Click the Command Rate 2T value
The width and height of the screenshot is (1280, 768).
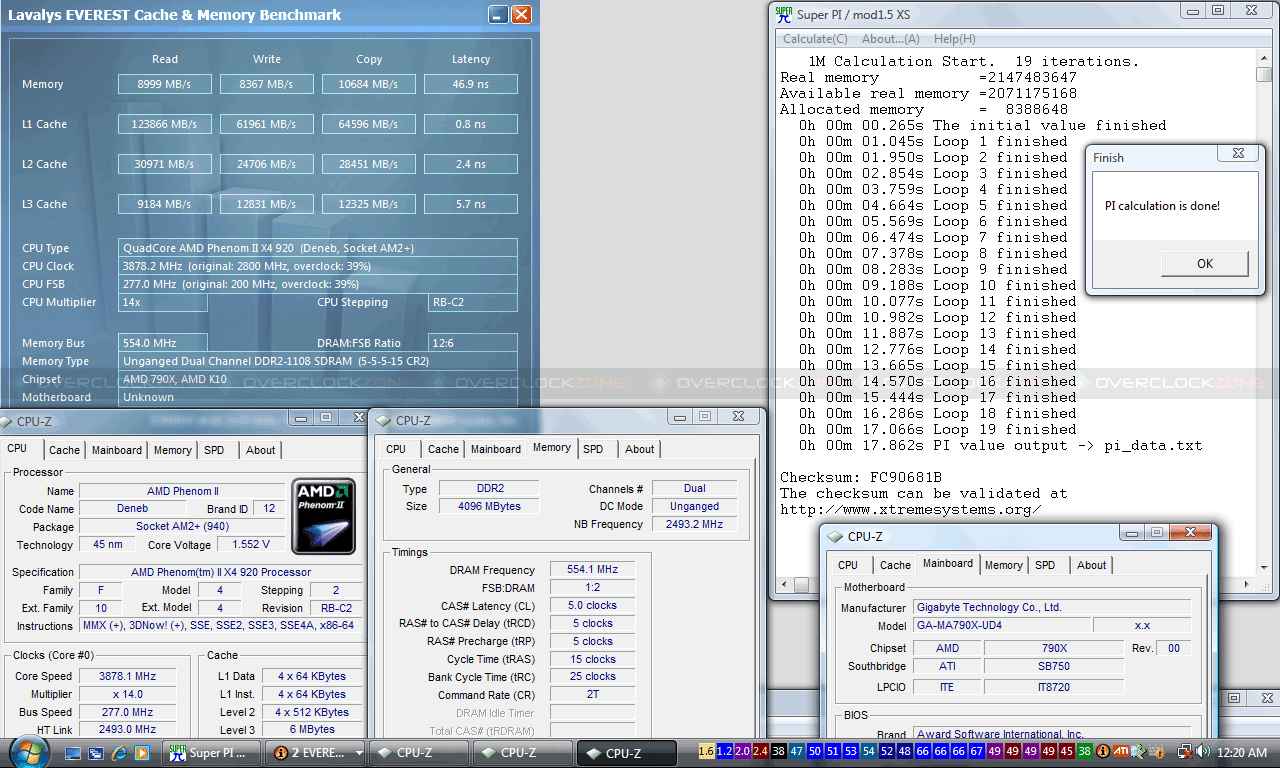click(x=591, y=695)
